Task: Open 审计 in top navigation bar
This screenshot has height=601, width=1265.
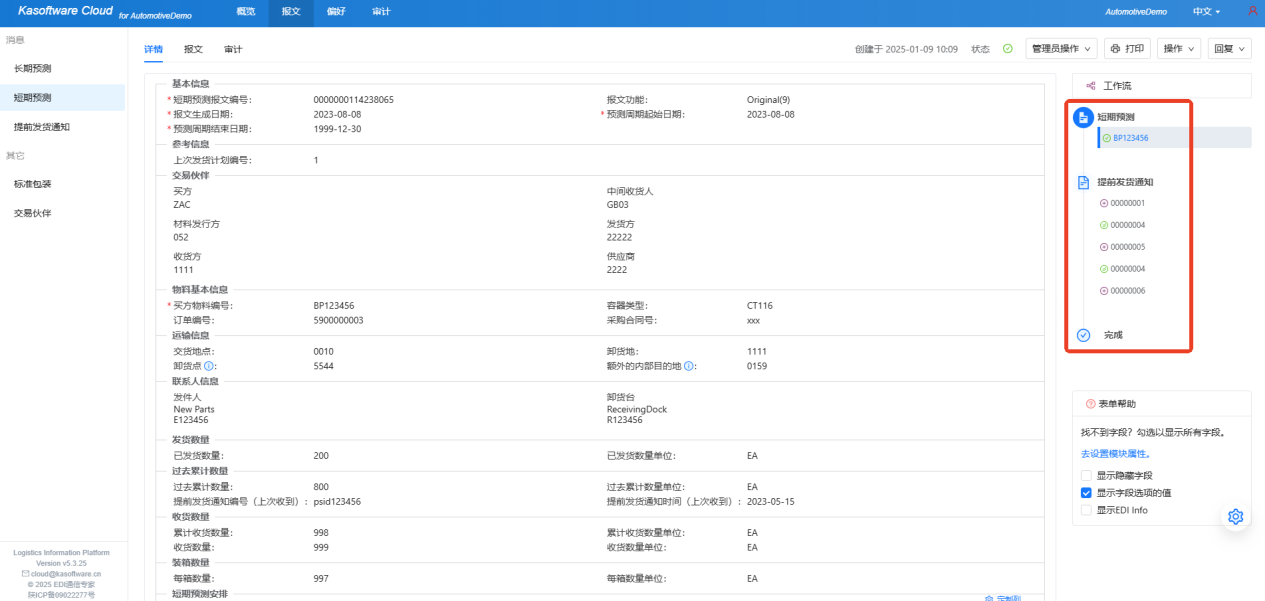Action: tap(381, 11)
